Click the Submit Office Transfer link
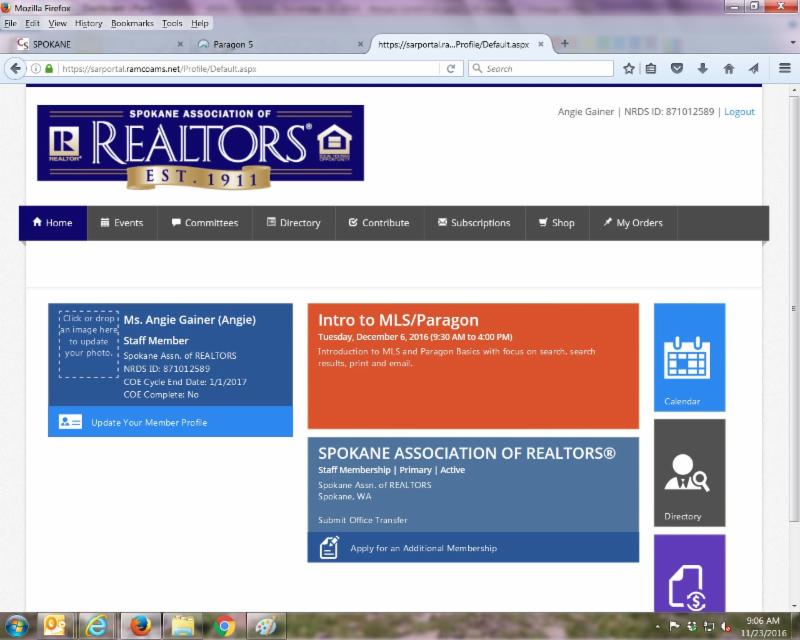The height and width of the screenshot is (640, 800). coord(362,520)
